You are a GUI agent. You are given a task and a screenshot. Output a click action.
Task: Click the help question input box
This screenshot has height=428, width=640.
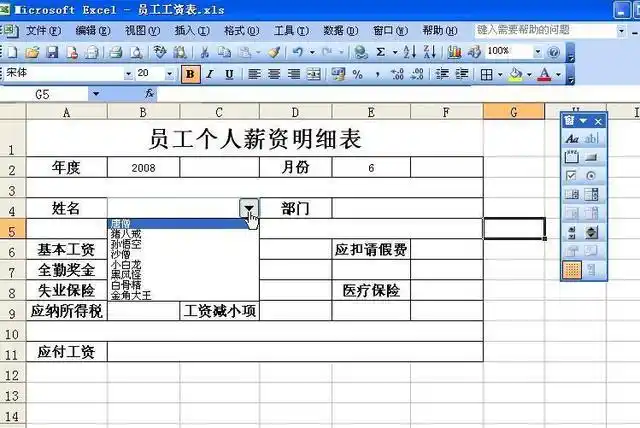coord(545,30)
